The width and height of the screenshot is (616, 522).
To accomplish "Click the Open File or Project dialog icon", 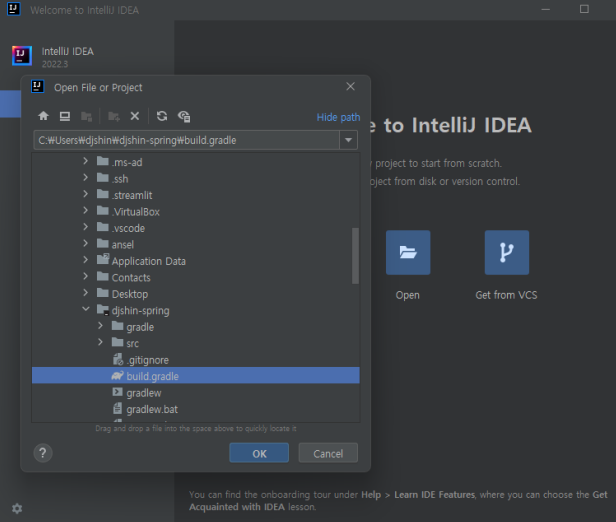I will point(38,86).
